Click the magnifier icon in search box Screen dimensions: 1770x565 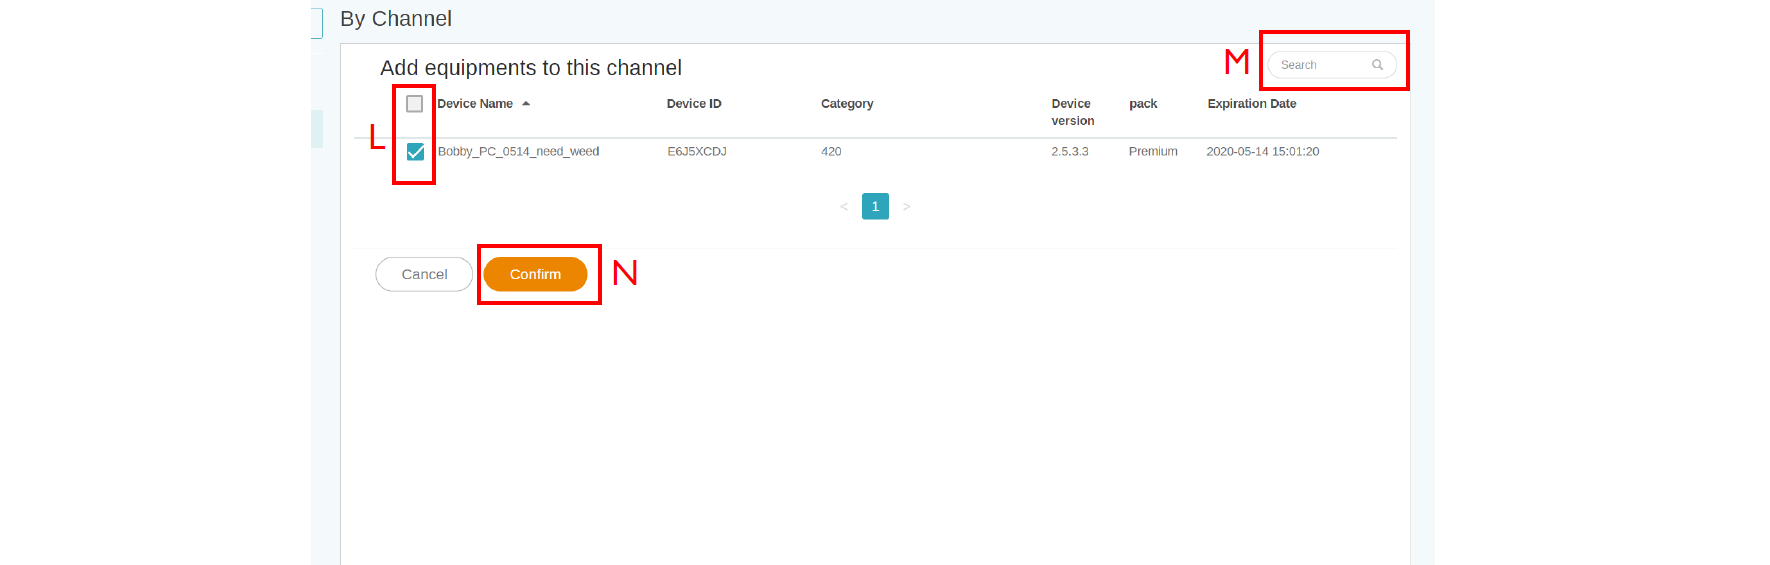(1377, 65)
